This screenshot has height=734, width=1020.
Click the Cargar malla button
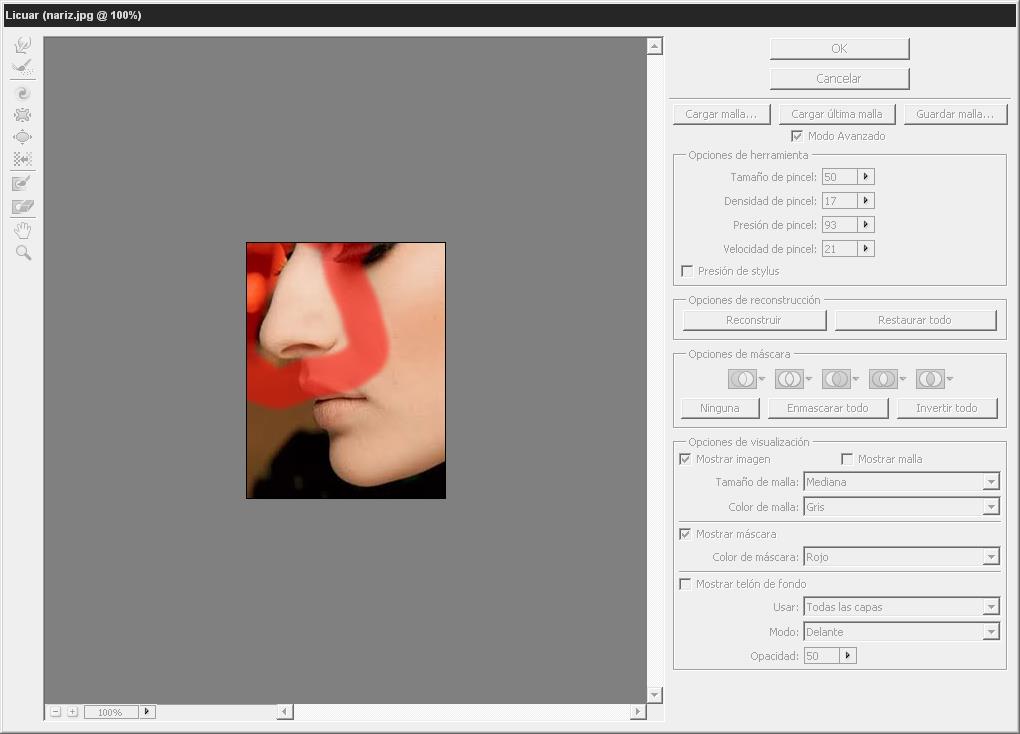pos(721,114)
